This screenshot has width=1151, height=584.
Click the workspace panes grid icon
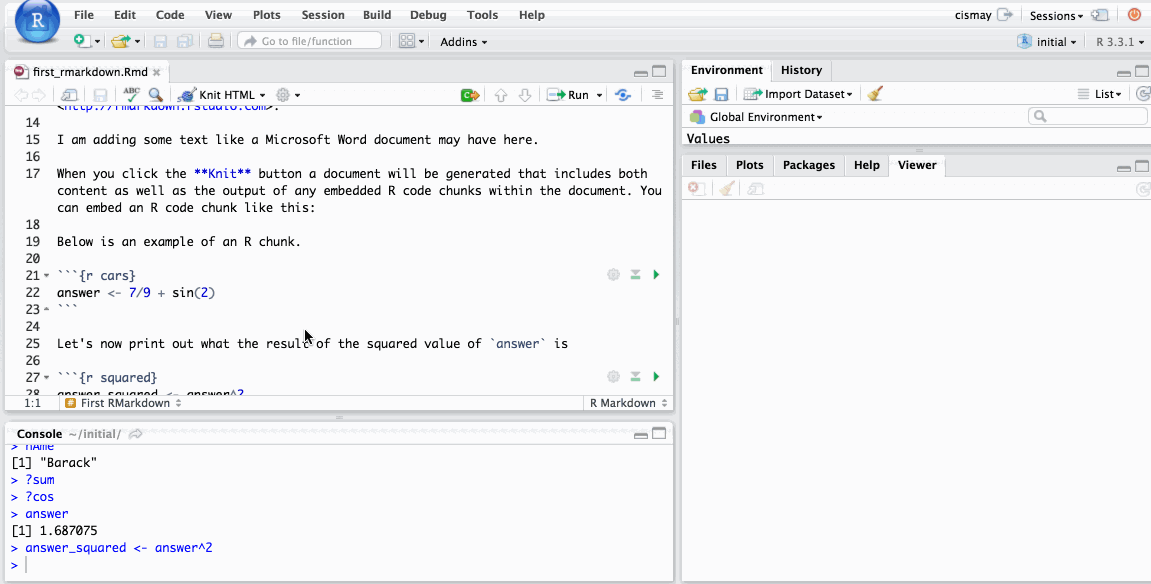(x=407, y=41)
